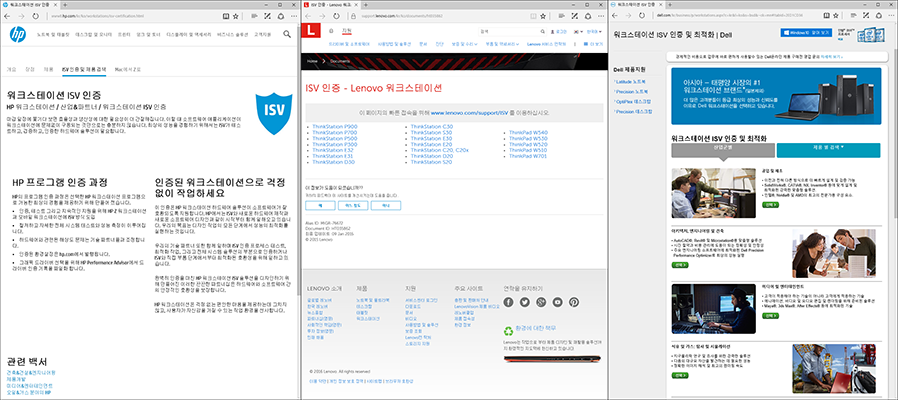Click Lenovo 로그인 link

560,32
